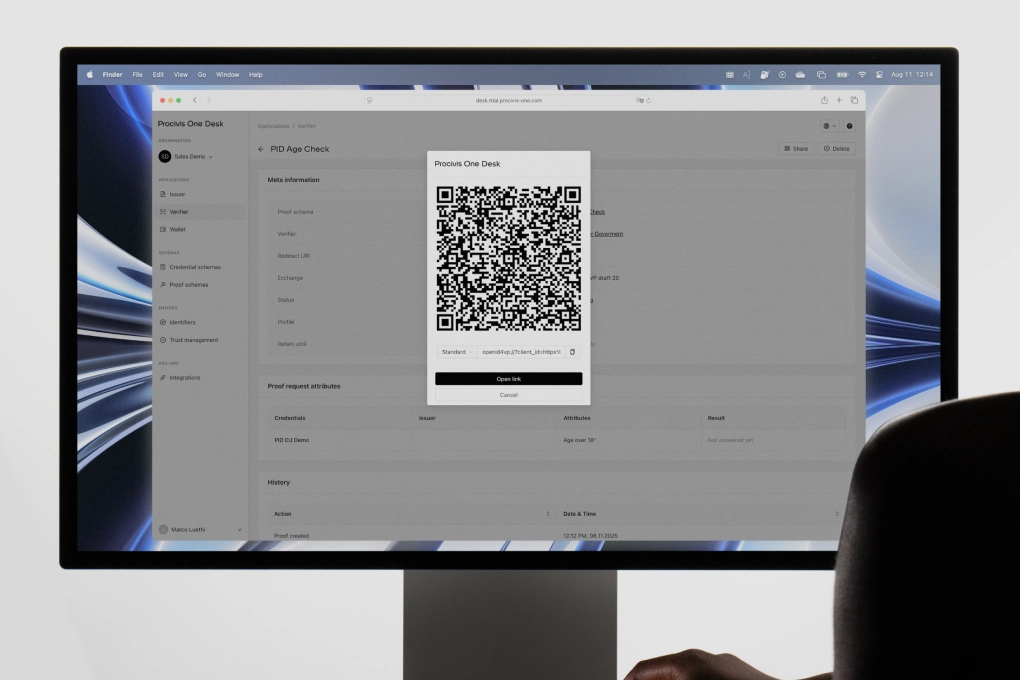Click Not answered yet result cell
The width and height of the screenshot is (1020, 680).
point(730,440)
